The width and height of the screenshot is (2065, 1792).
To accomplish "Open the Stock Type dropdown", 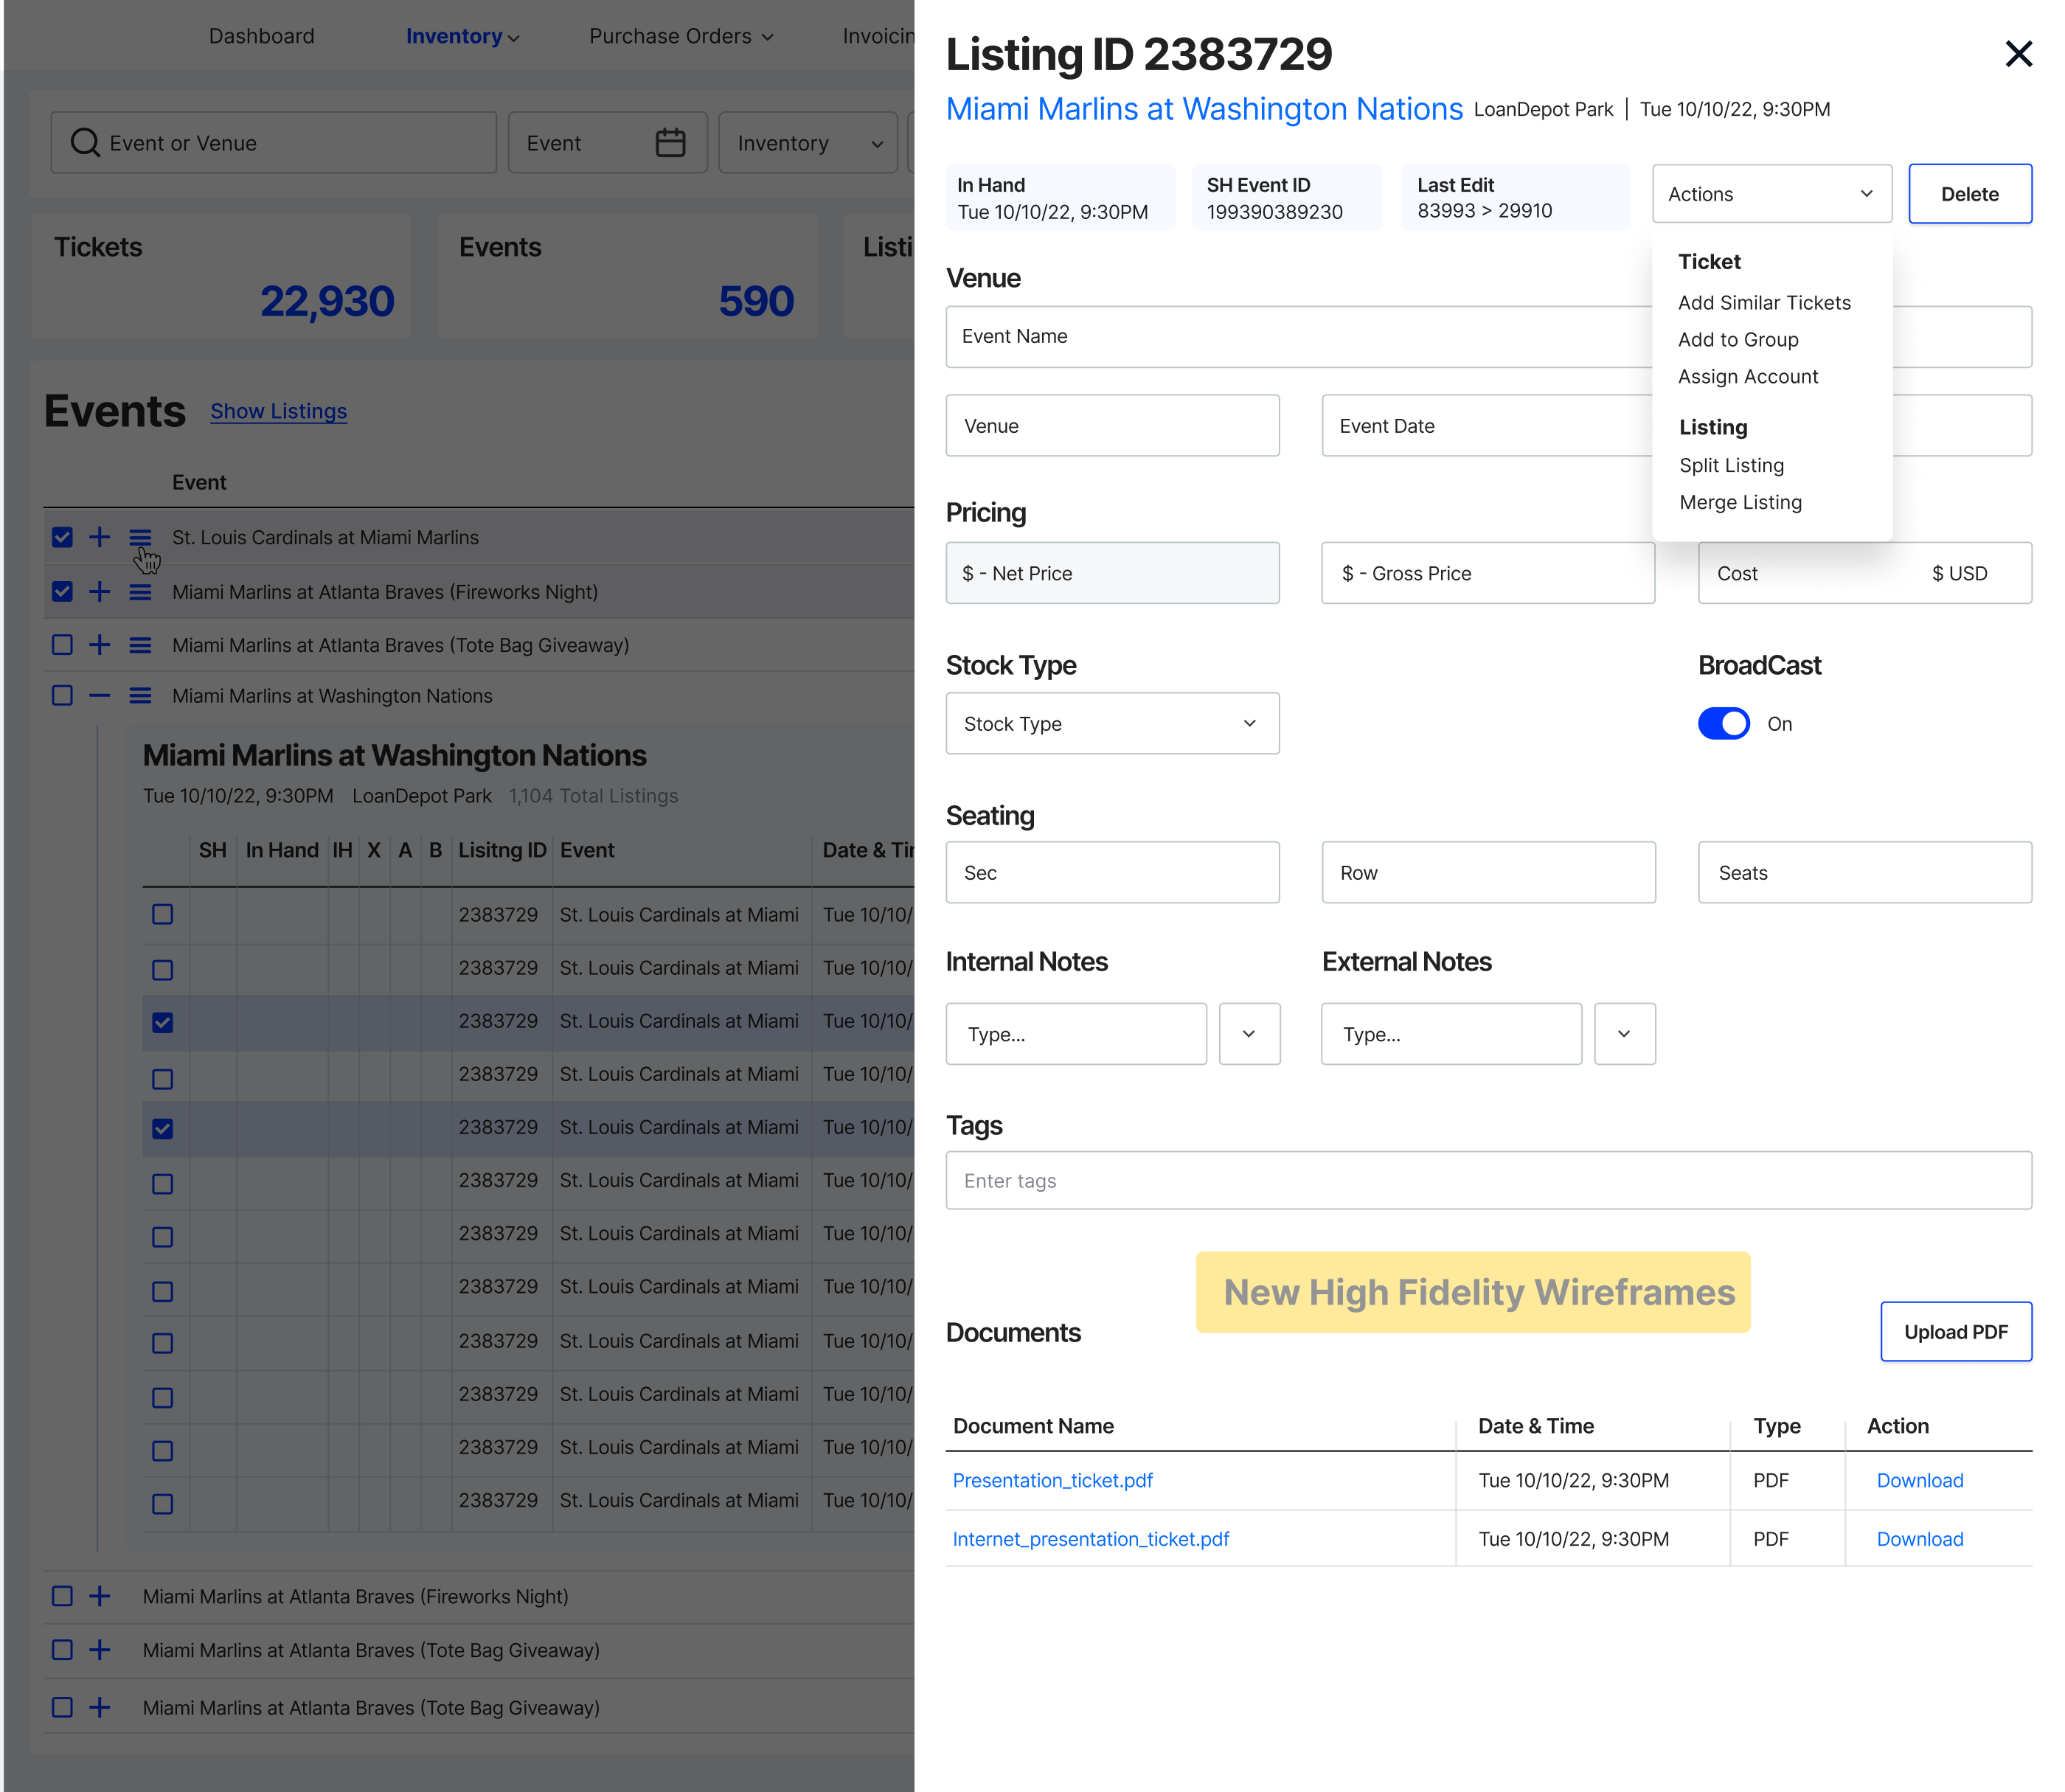I will [x=1112, y=724].
